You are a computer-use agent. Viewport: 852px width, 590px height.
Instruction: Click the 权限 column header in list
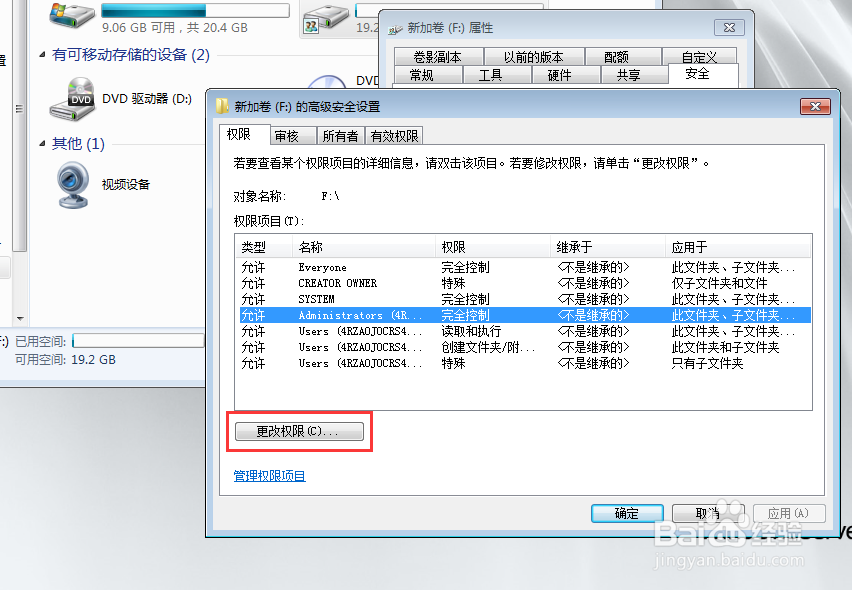click(x=492, y=247)
